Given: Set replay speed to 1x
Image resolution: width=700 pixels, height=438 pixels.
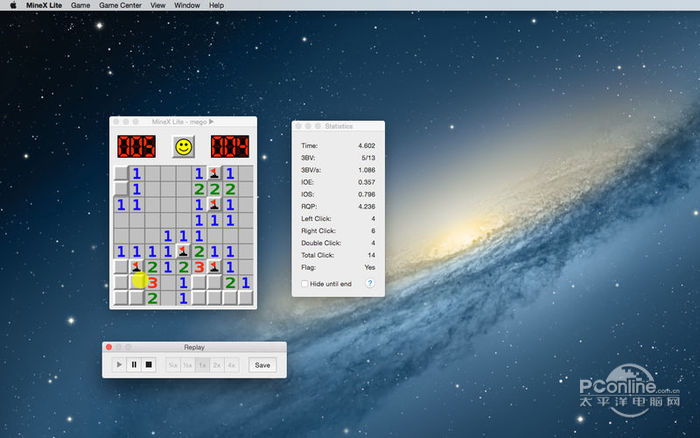Looking at the screenshot, I should [202, 365].
